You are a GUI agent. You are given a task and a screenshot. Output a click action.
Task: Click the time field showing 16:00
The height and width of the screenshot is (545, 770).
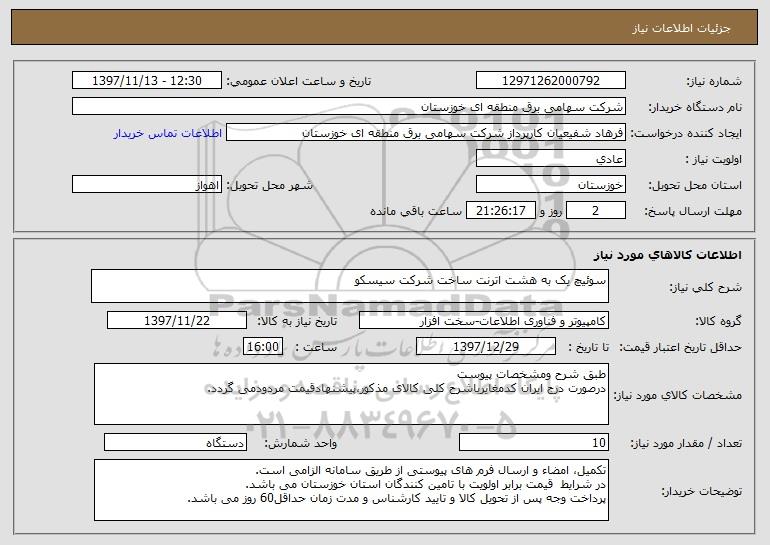pos(263,347)
